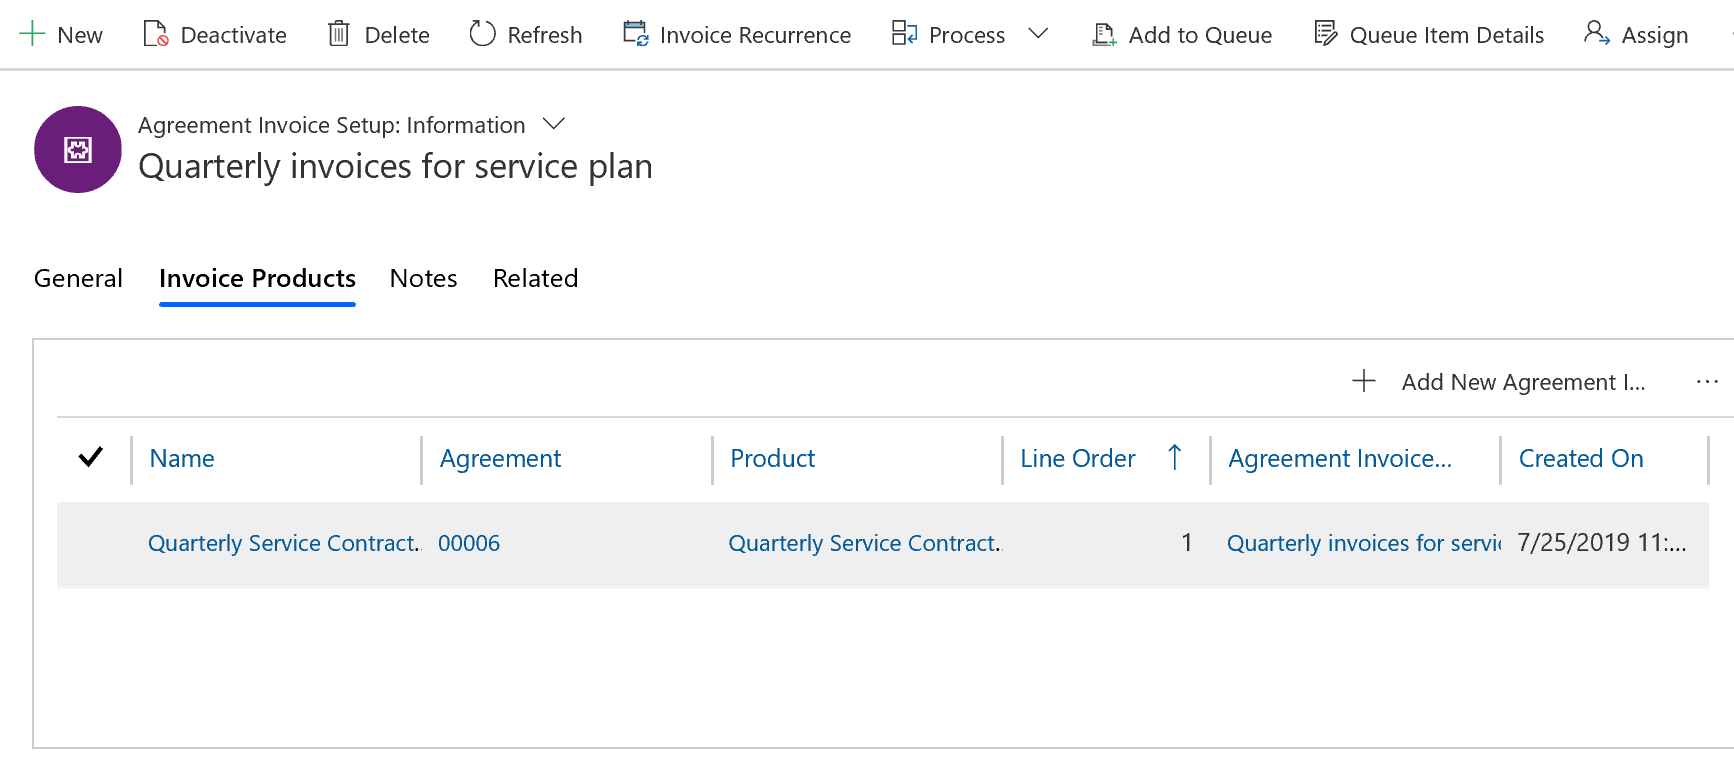Click the Invoice Recurrence calendar icon
The width and height of the screenshot is (1734, 774).
tap(635, 34)
